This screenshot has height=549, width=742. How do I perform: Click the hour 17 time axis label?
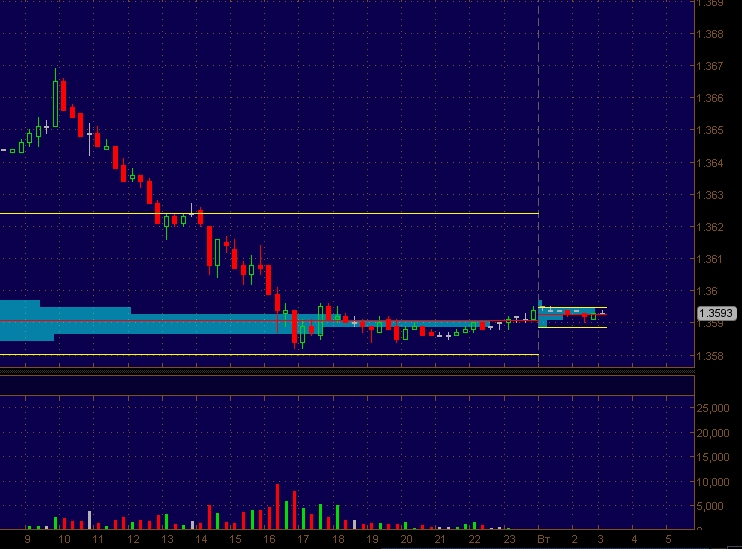(x=303, y=539)
